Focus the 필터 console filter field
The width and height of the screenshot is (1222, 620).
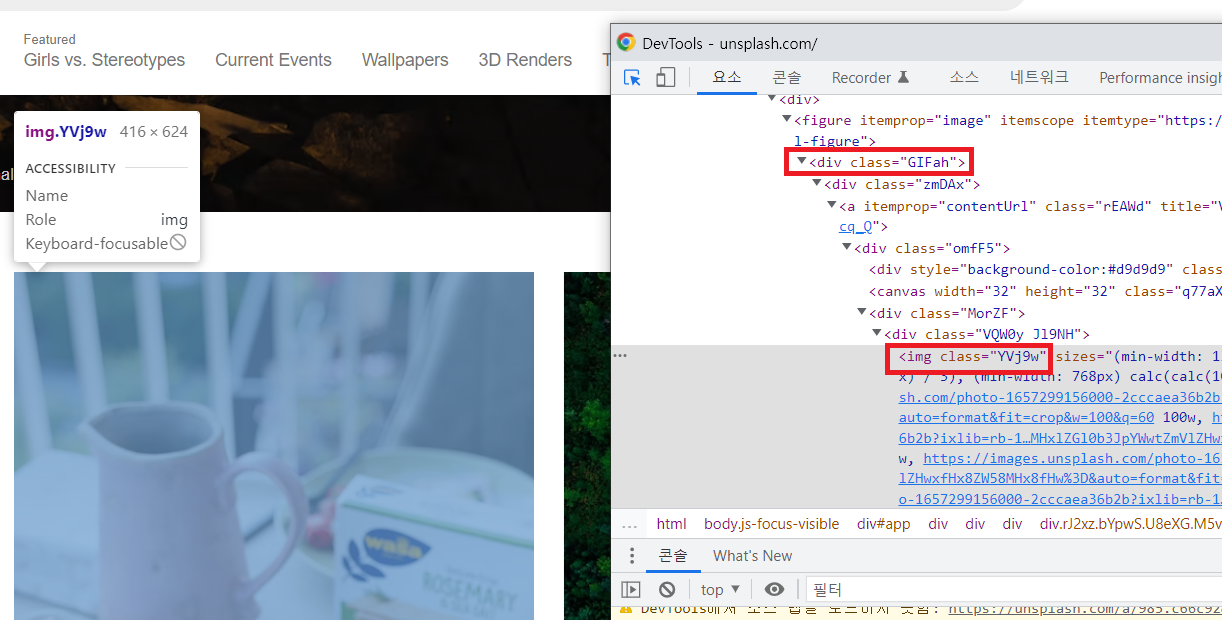pos(1015,590)
